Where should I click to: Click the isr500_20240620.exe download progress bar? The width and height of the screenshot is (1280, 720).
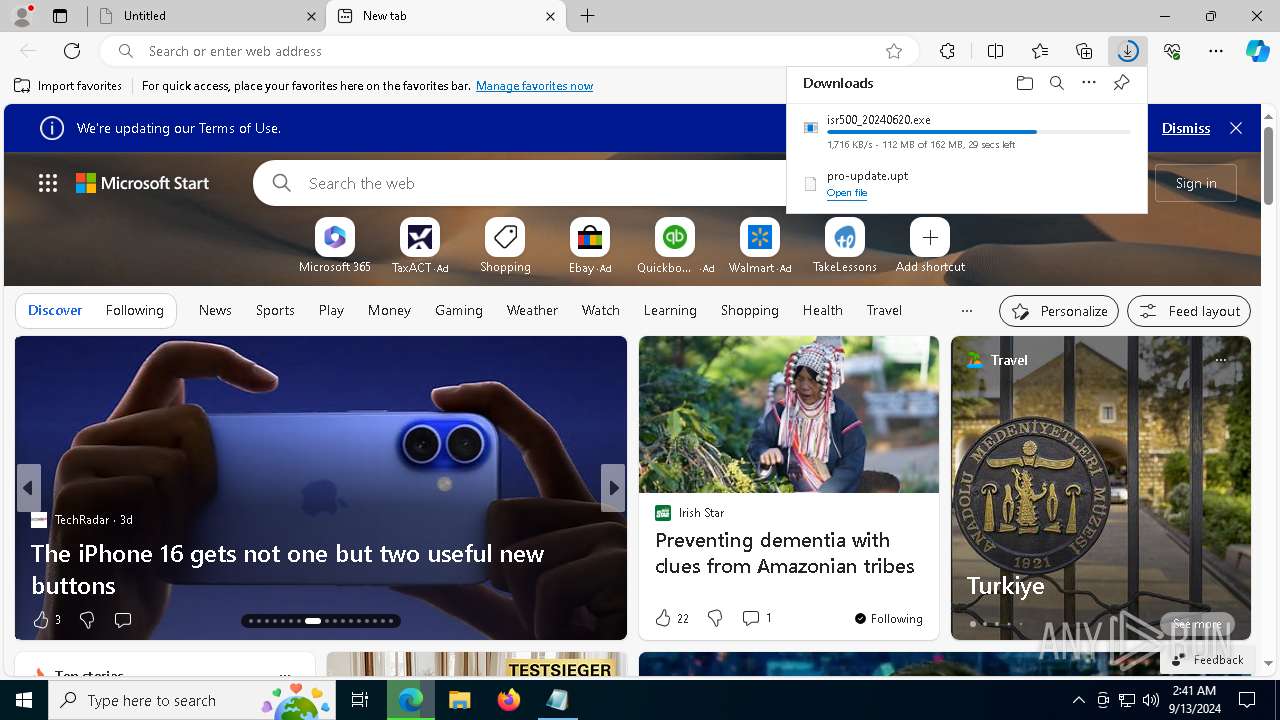pyautogui.click(x=979, y=132)
